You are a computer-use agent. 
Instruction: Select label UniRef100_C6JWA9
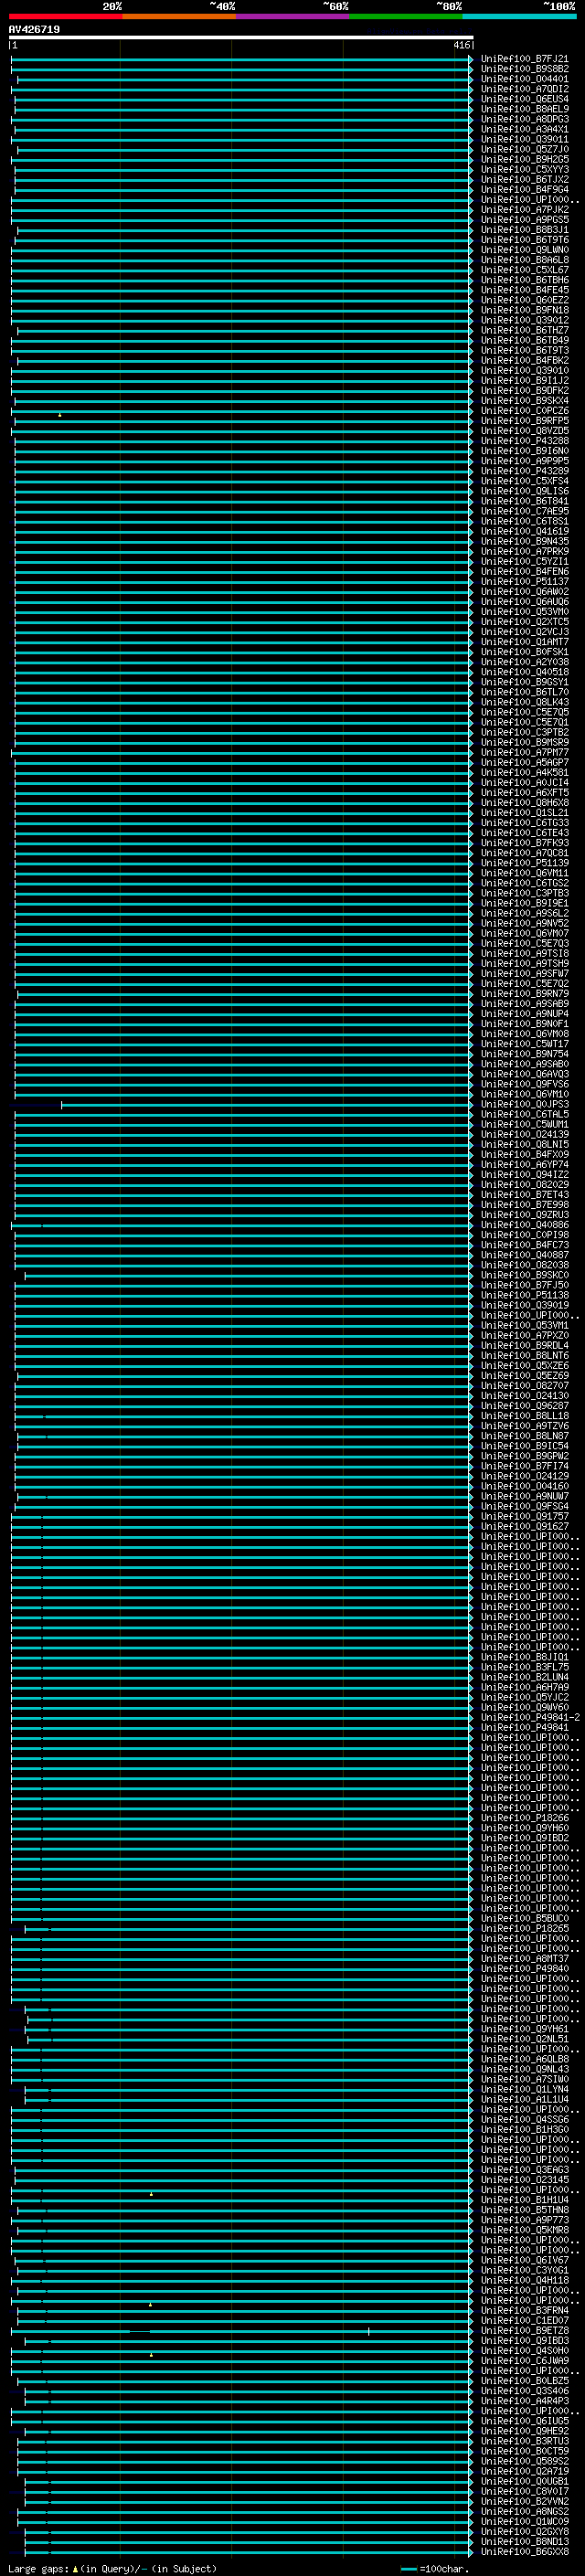tap(524, 2361)
